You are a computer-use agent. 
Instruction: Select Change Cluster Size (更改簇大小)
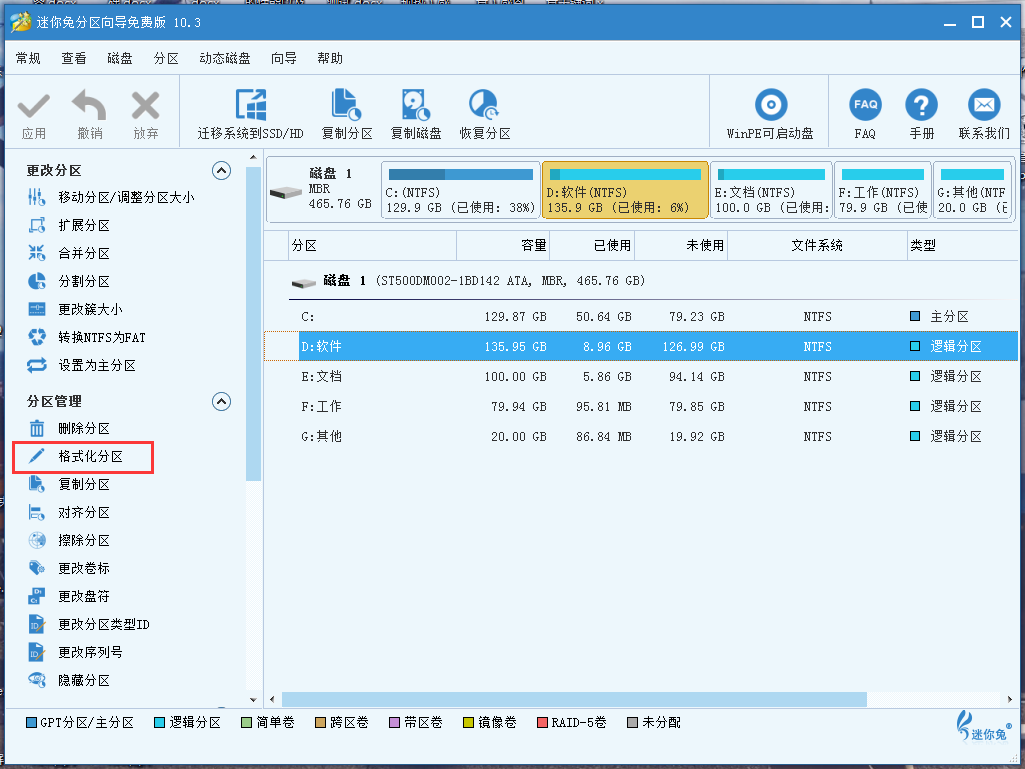(75, 309)
